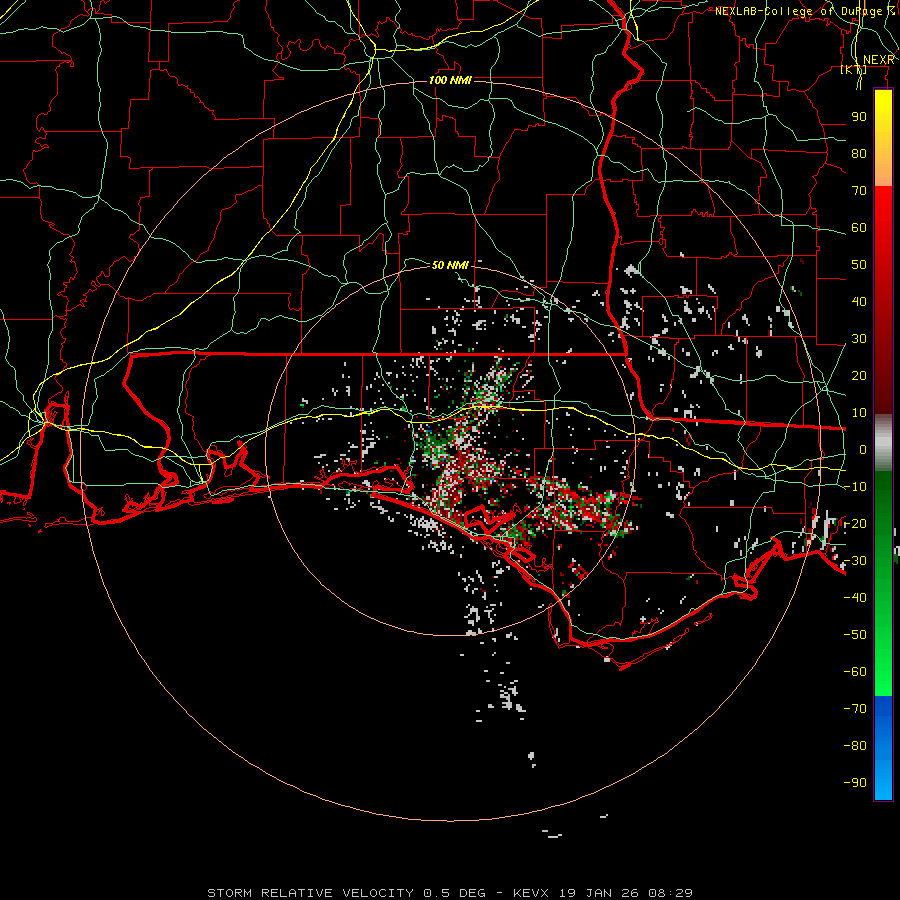Click the 10 value on velocity legend
This screenshot has width=900, height=900.
(859, 413)
